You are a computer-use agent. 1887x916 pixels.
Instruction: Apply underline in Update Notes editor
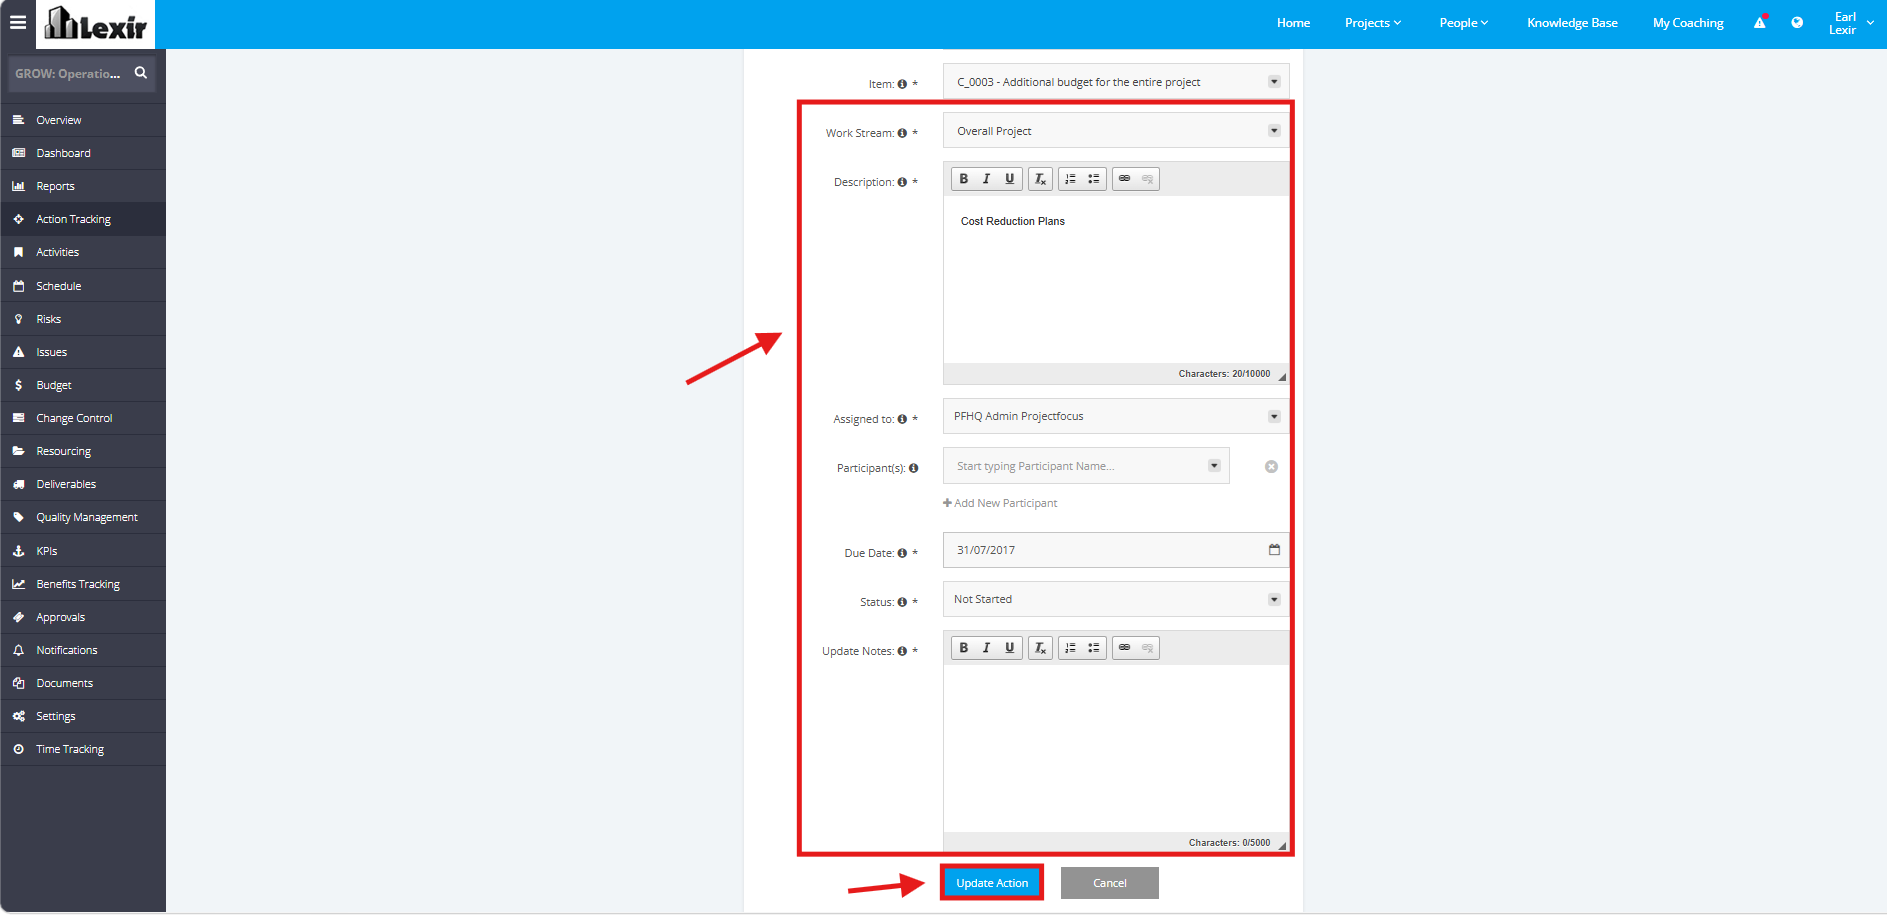[x=1010, y=648]
